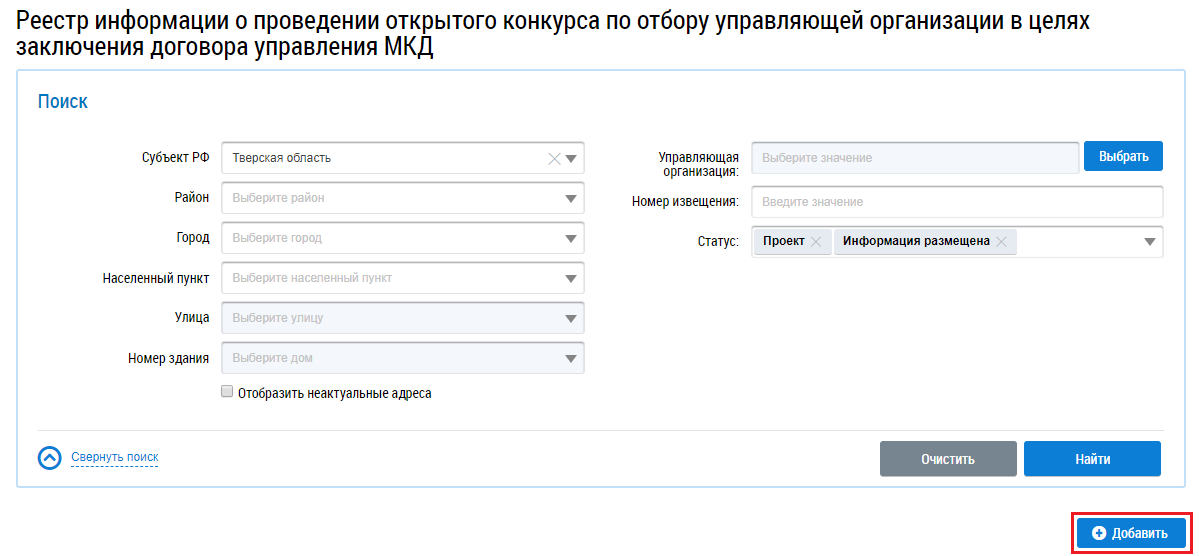Click the Управляющая организация field

coord(914,158)
